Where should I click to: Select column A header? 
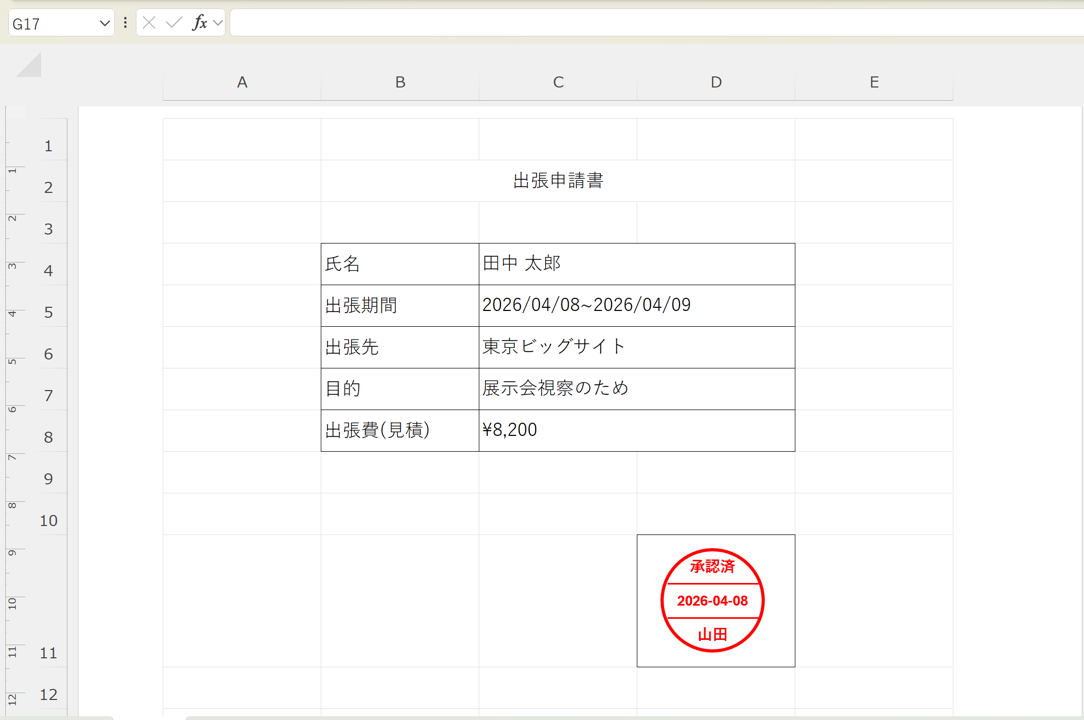[242, 83]
